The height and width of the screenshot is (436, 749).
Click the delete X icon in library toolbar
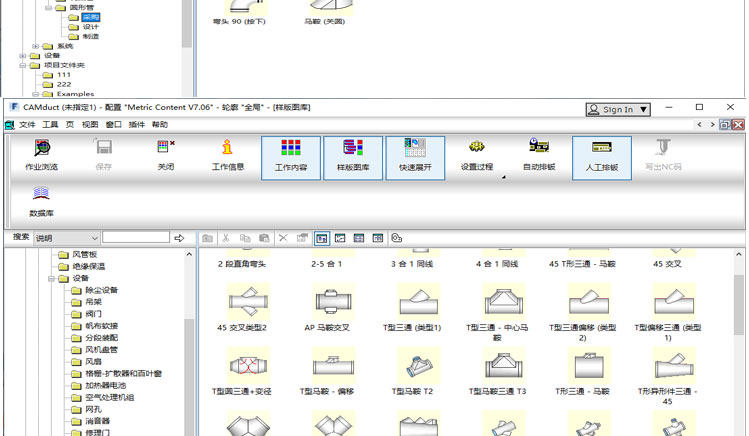[x=283, y=238]
